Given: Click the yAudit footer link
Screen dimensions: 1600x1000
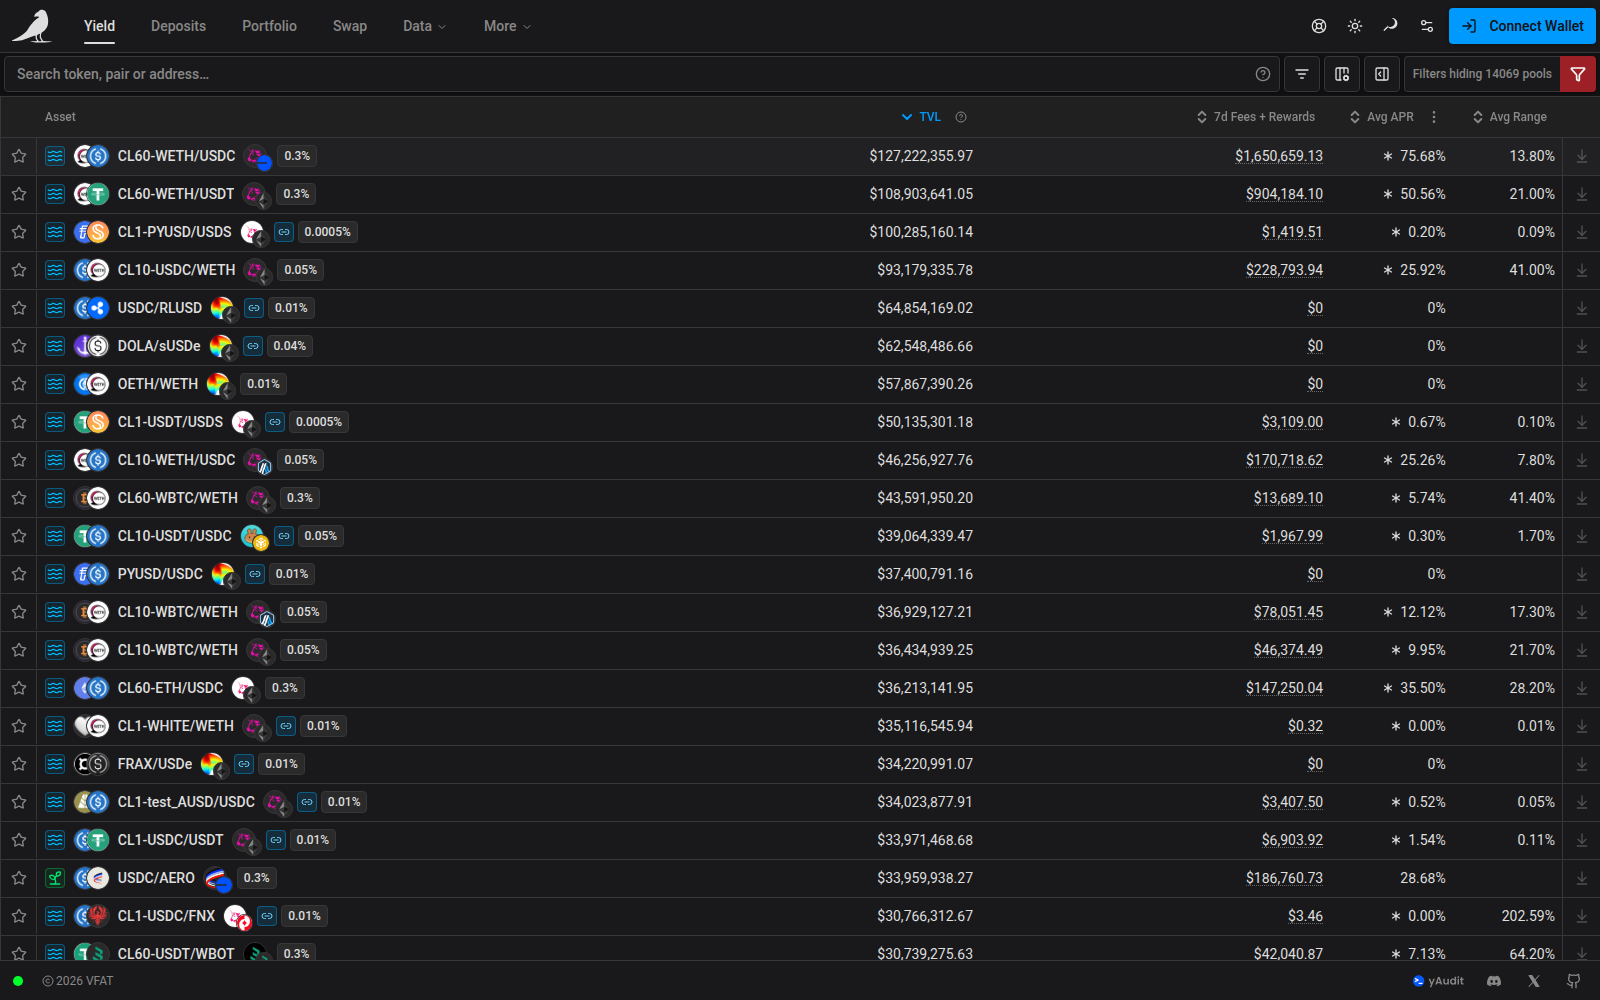Looking at the screenshot, I should point(1438,981).
